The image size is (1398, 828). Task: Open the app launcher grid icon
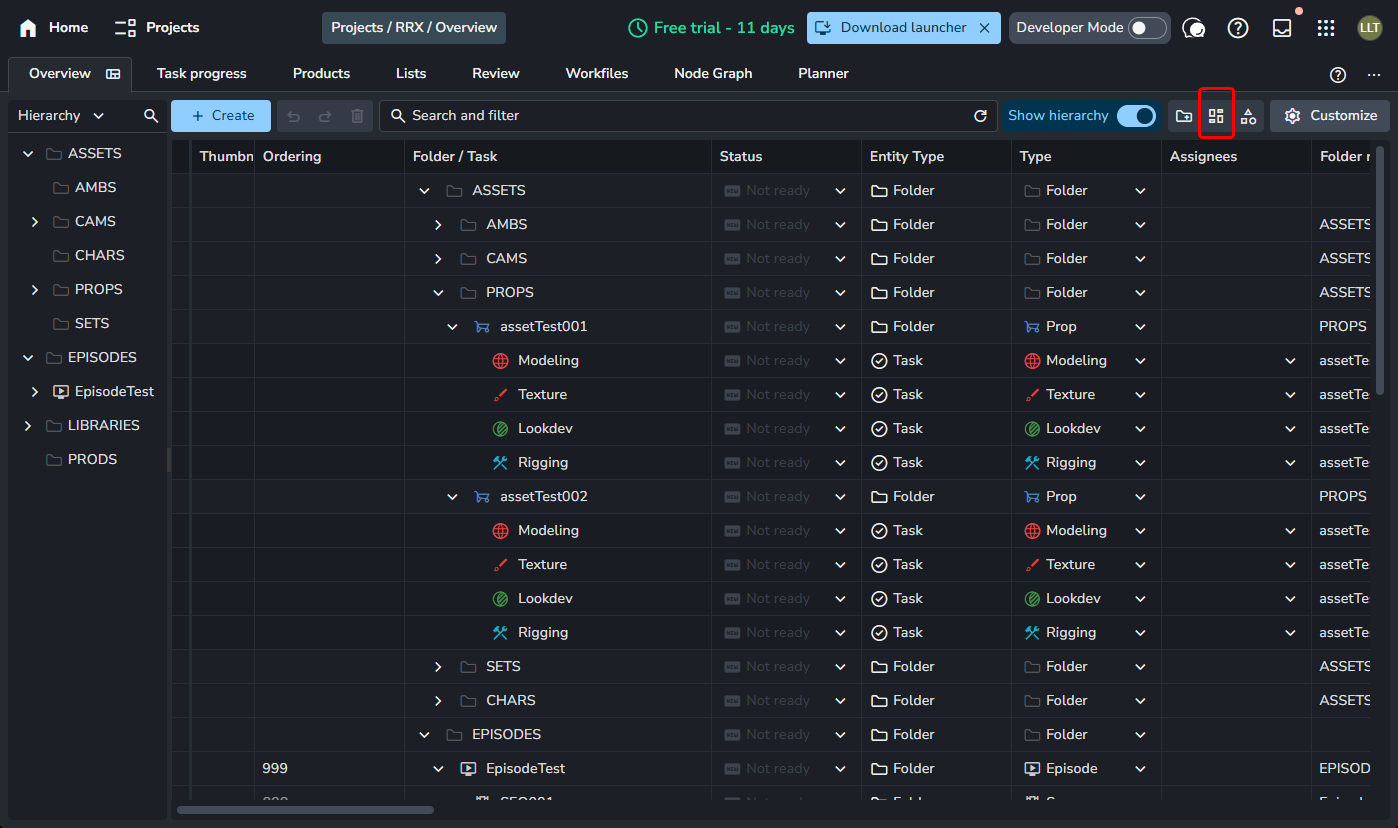[x=1326, y=28]
